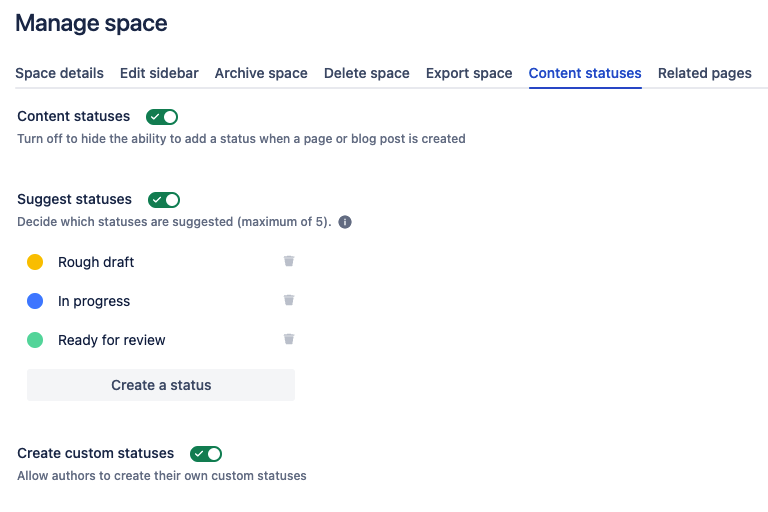Toggle the Content statuses switch
768x512 pixels.
162,117
